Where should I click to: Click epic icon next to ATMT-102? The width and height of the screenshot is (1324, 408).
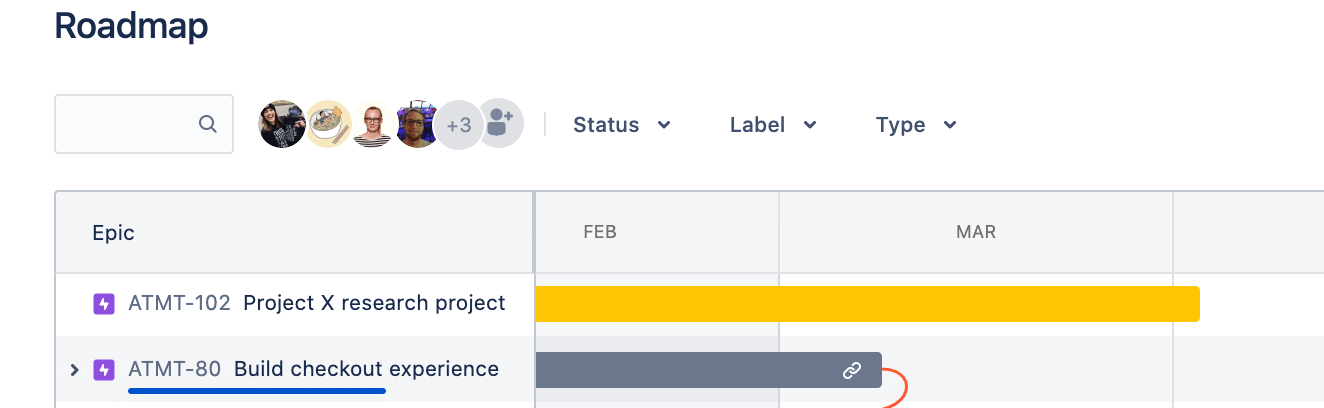pos(104,303)
